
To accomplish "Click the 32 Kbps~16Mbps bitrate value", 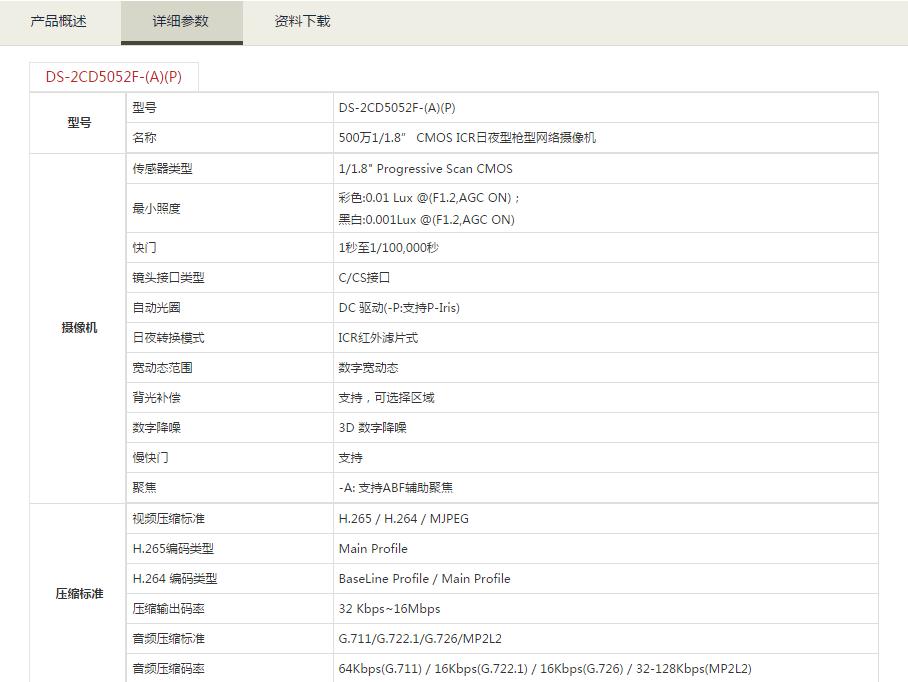I will point(389,608).
